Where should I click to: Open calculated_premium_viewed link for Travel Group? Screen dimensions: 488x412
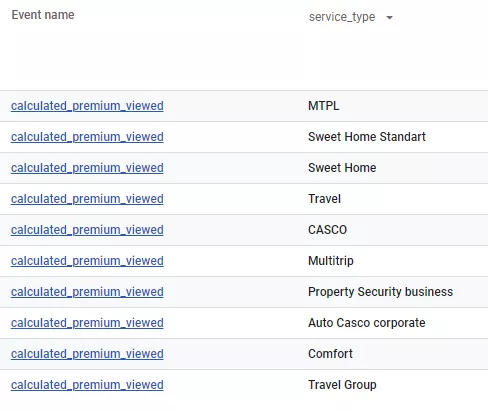(x=87, y=385)
